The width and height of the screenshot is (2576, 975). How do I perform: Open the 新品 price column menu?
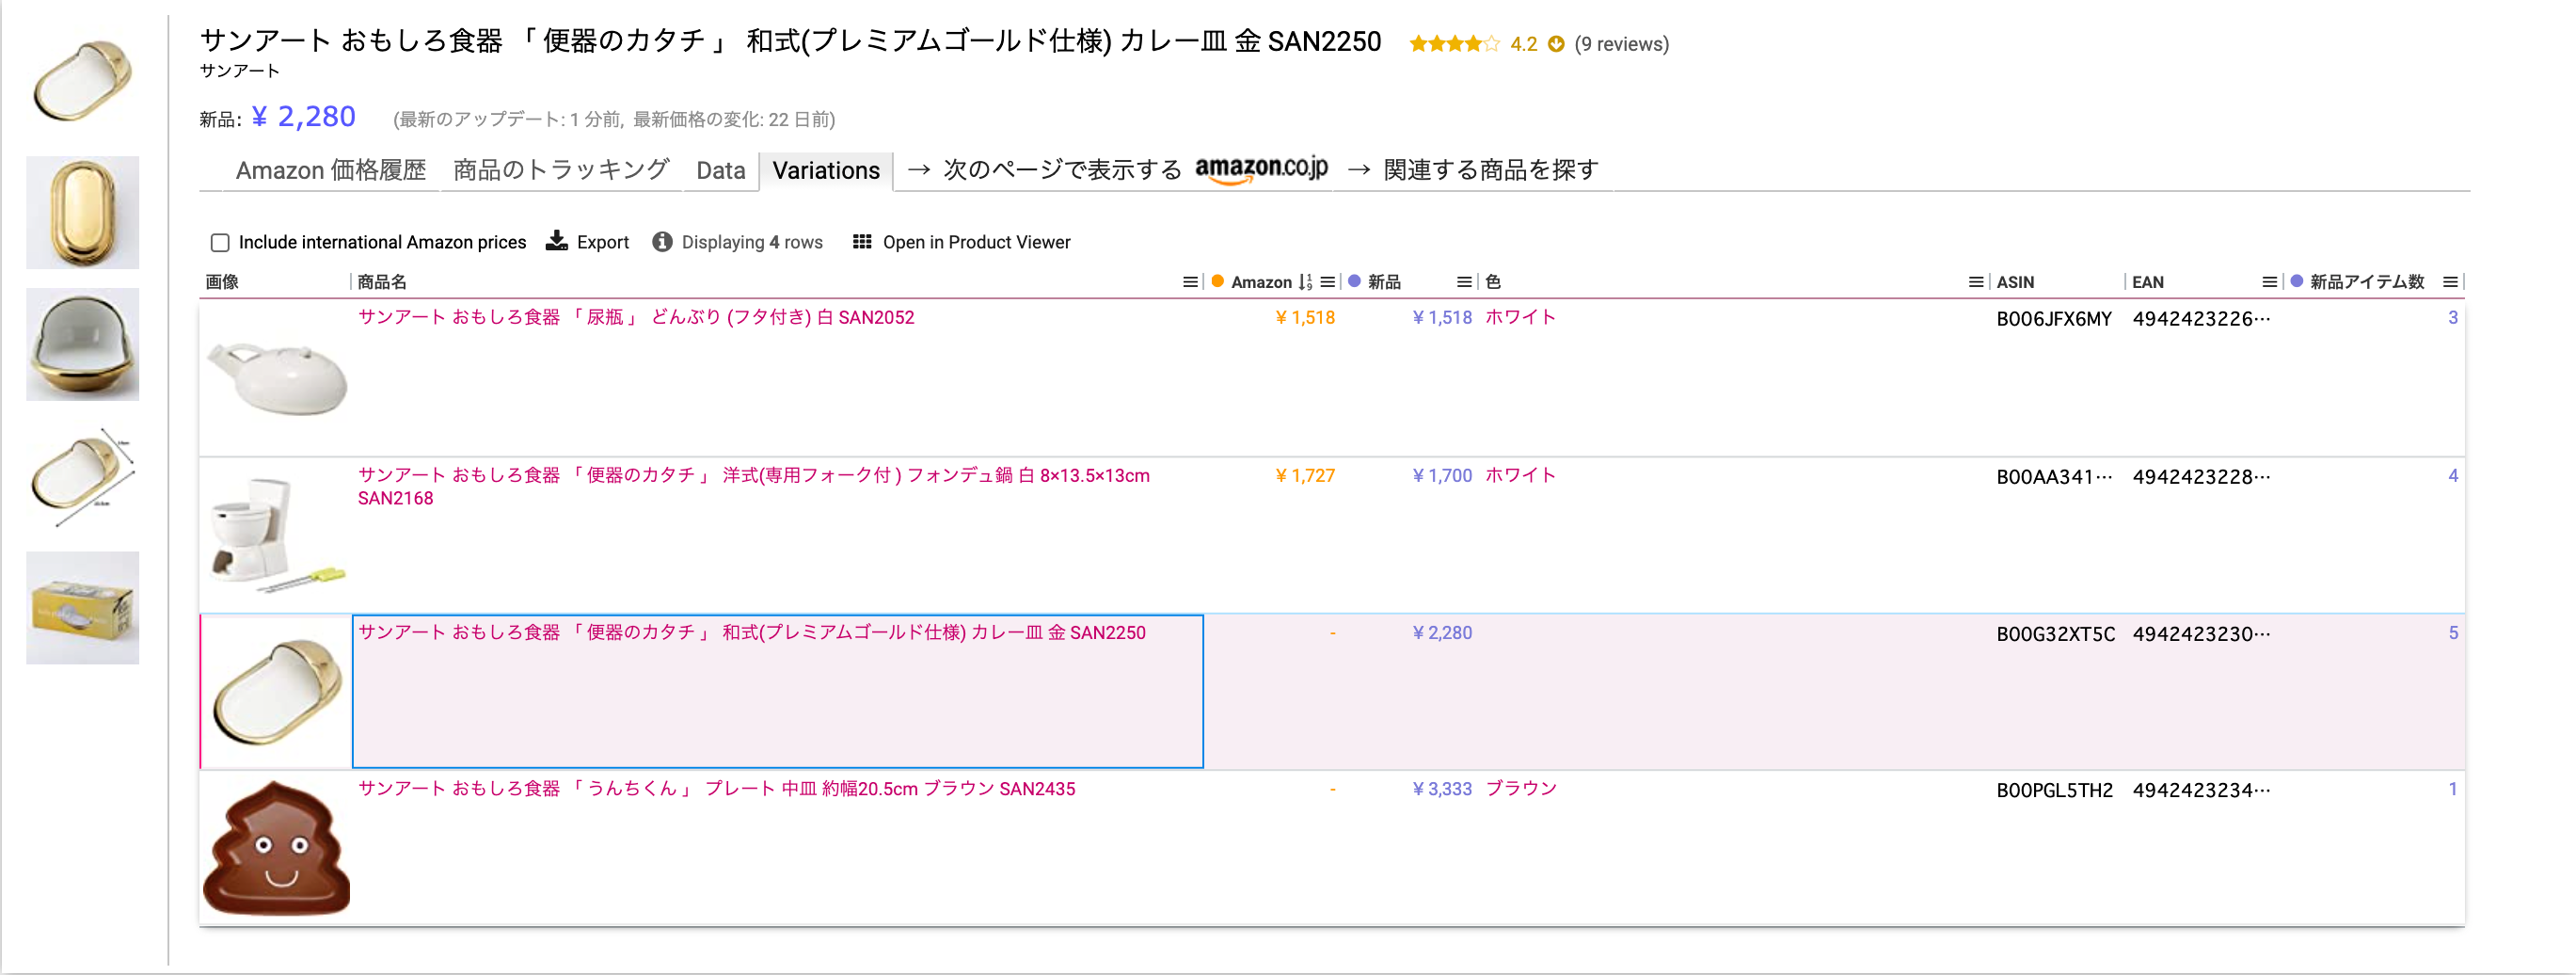(1464, 282)
